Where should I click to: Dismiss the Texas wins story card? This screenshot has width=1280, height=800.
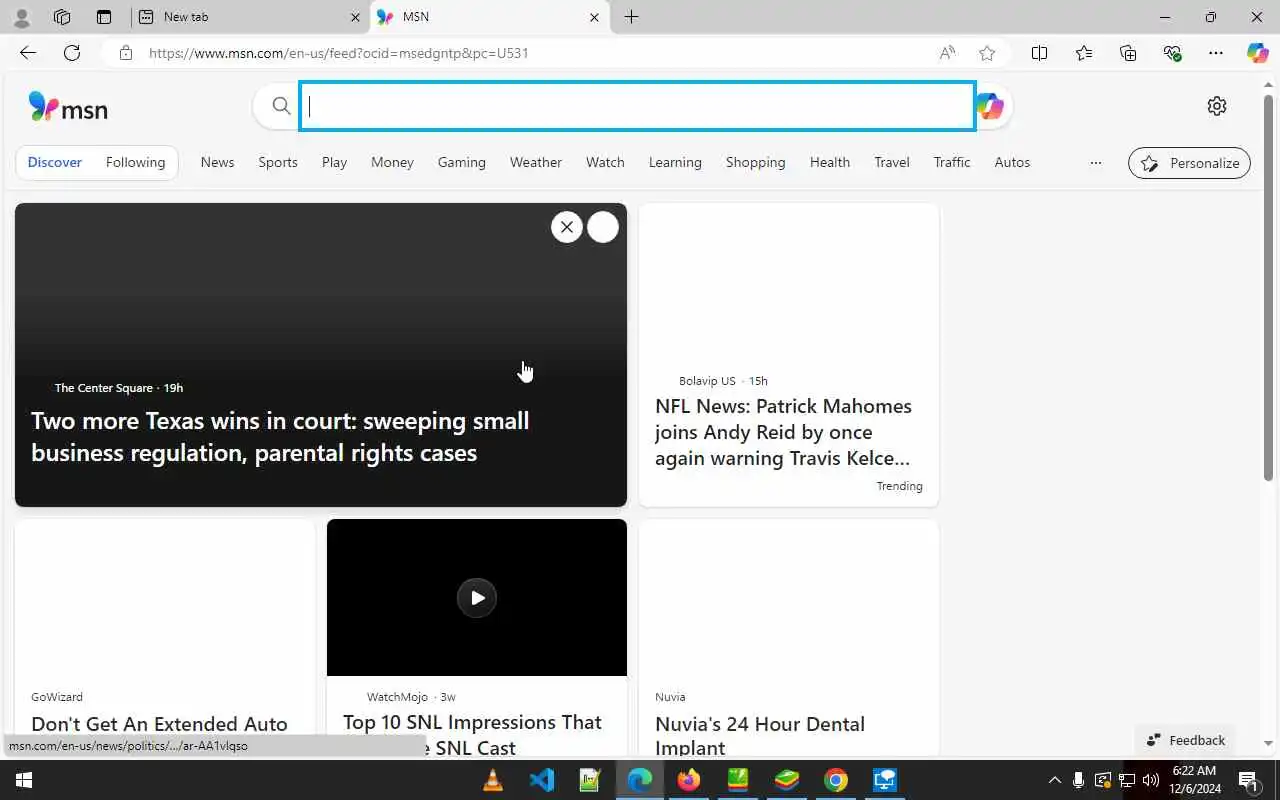pyautogui.click(x=567, y=227)
